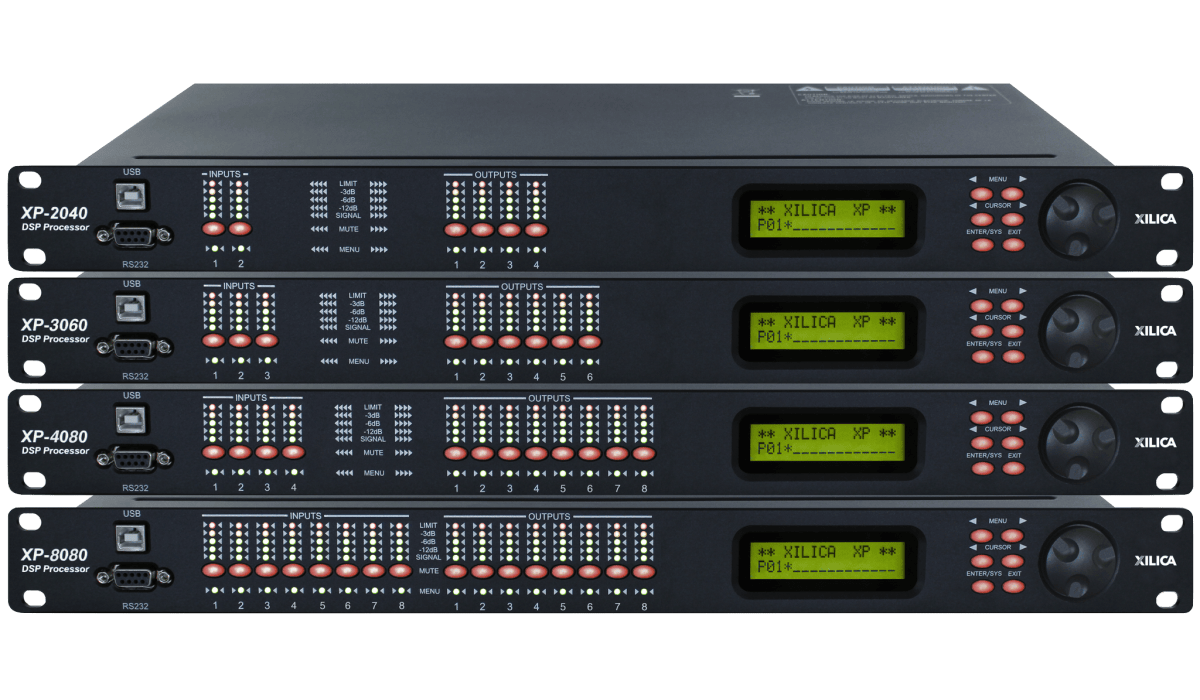Click the rotary knob on the XP-8080
Viewport: 1200px width, 700px height.
pos(1079,561)
